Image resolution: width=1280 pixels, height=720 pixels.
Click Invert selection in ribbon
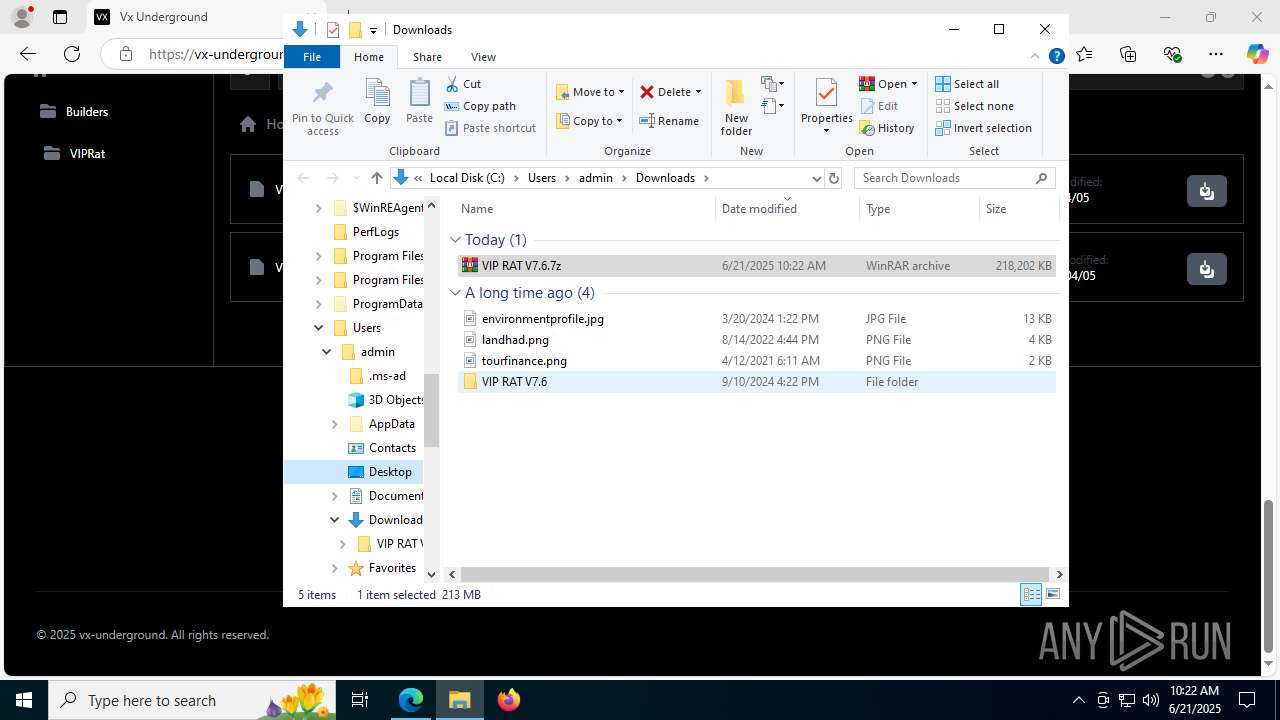984,128
